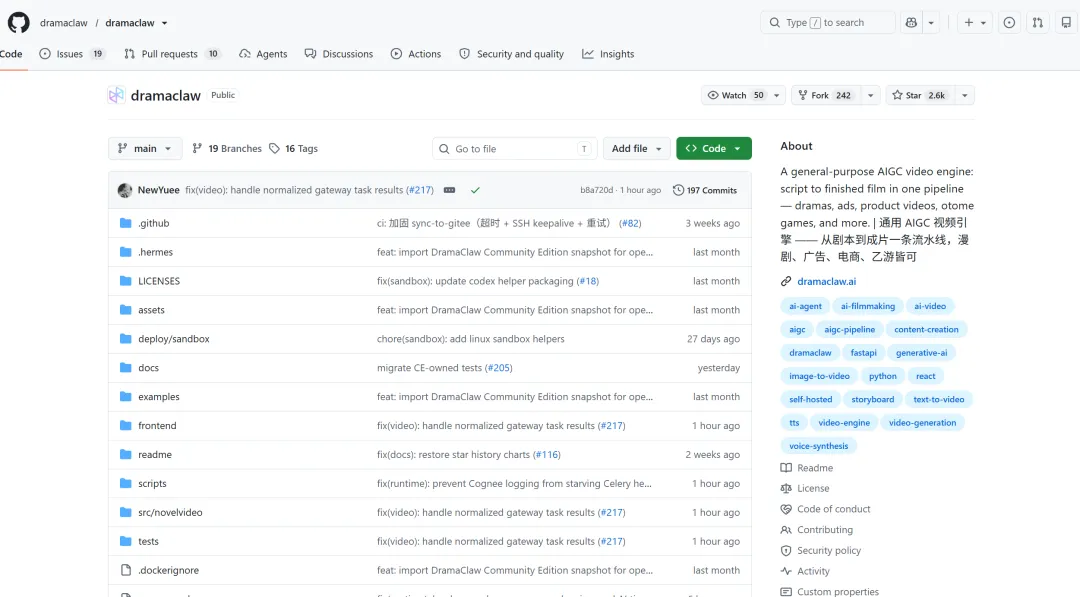This screenshot has width=1080, height=597.
Task: Expand commit message ellipsis button
Action: point(449,190)
